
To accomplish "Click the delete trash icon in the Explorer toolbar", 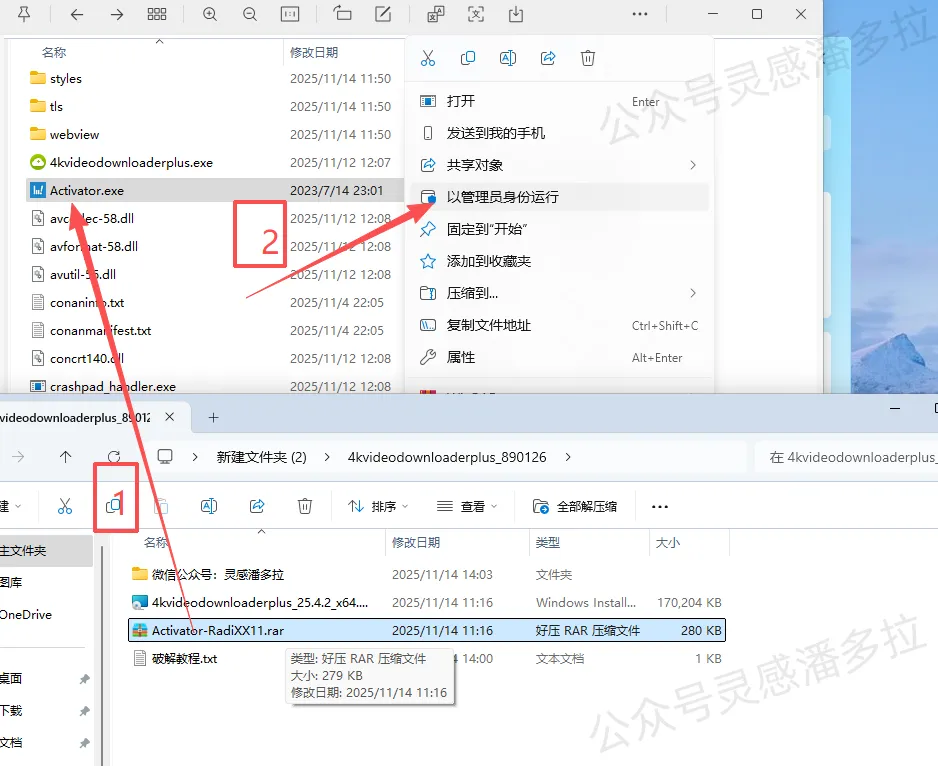I will [305, 506].
